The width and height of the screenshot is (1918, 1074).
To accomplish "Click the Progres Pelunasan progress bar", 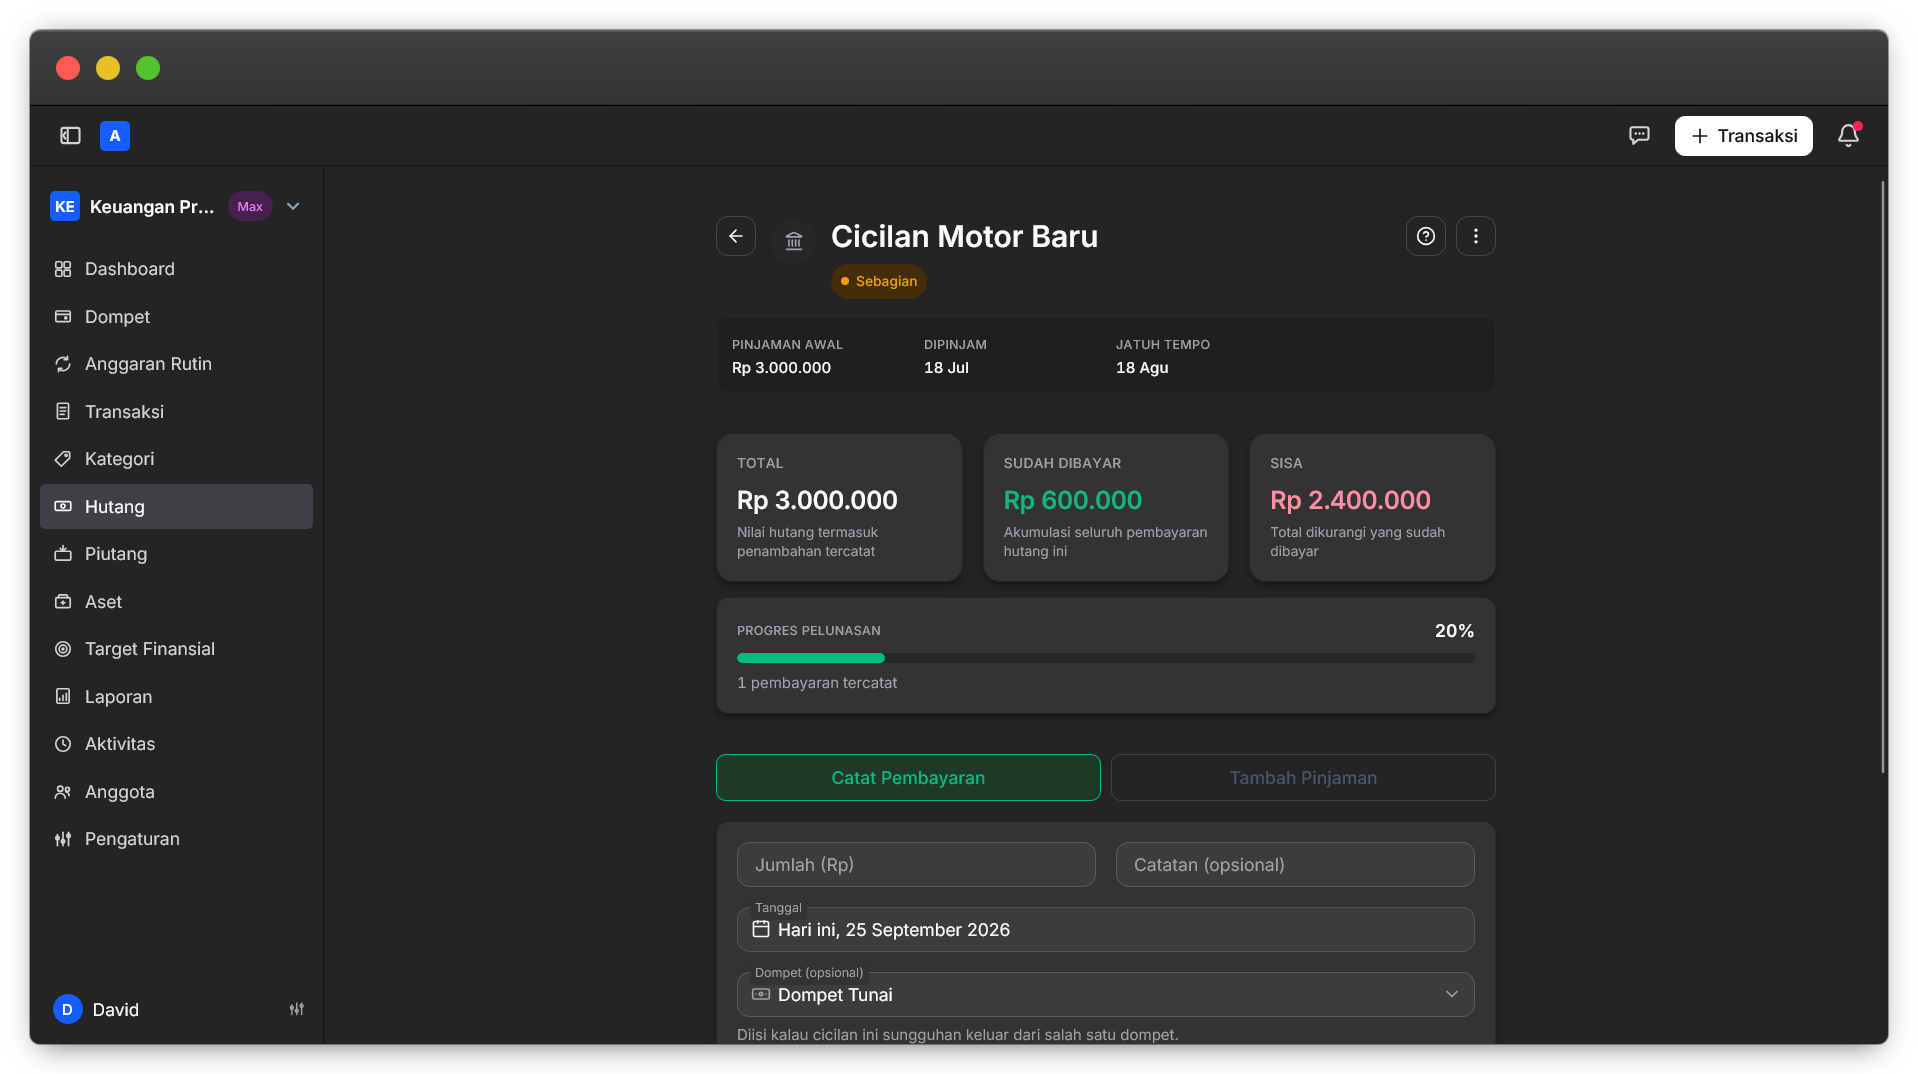I will (x=1105, y=658).
